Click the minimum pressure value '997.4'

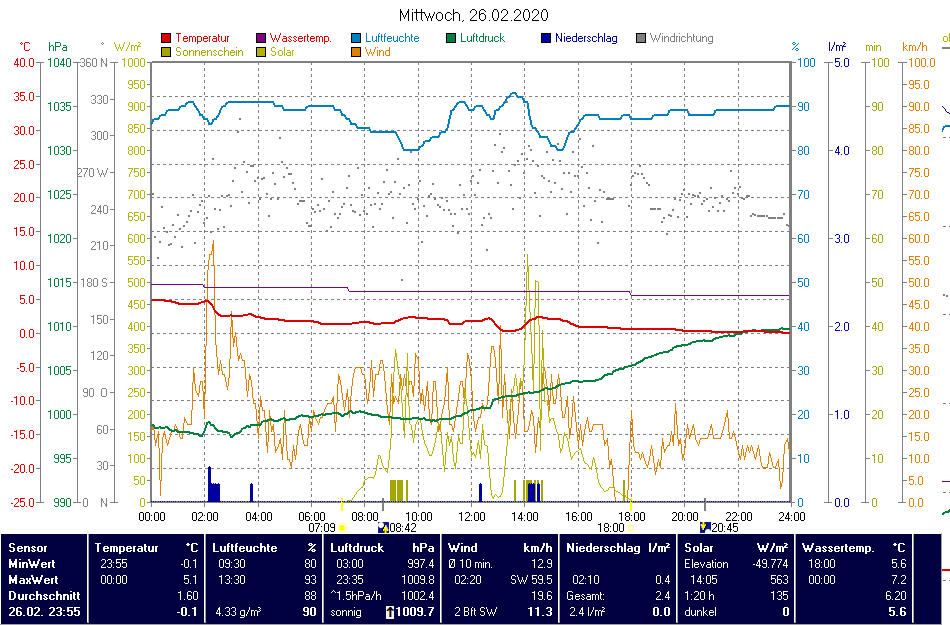(x=421, y=564)
